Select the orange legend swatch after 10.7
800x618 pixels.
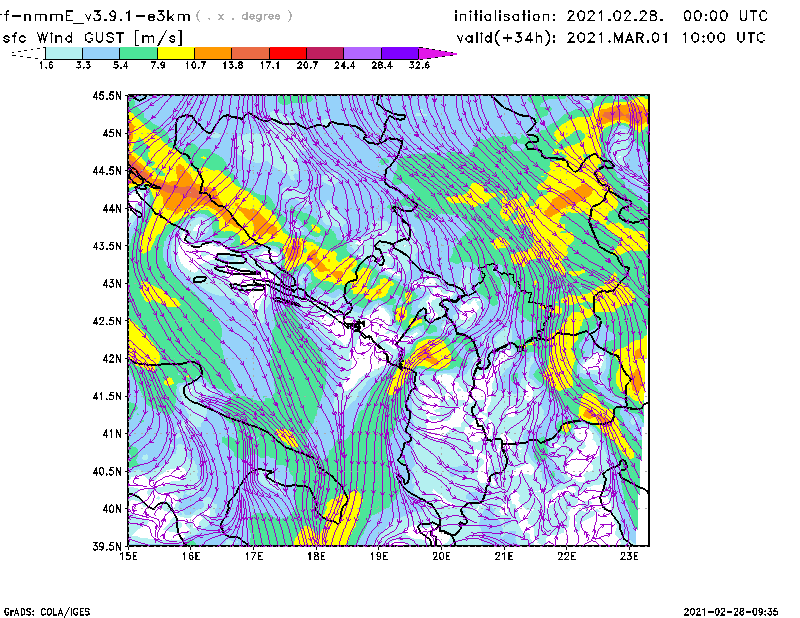click(x=213, y=53)
